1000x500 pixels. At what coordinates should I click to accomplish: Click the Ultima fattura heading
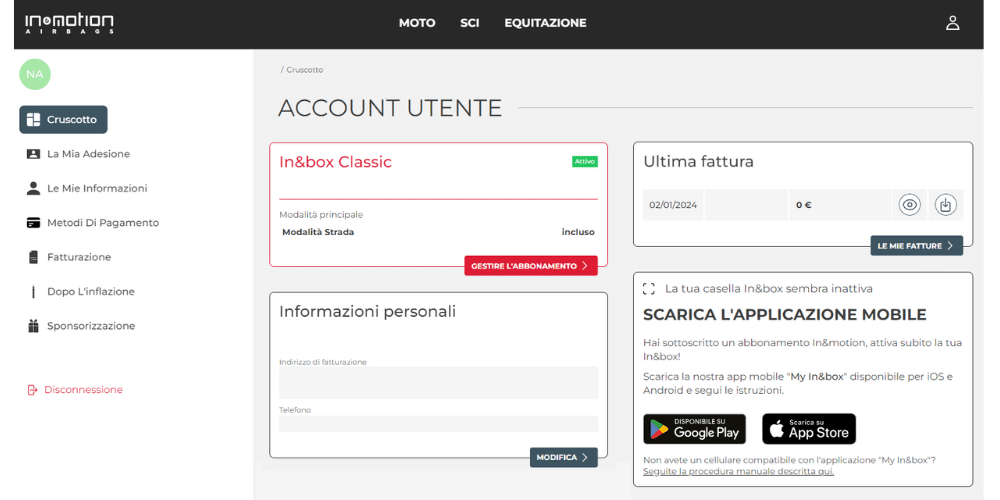pyautogui.click(x=698, y=162)
